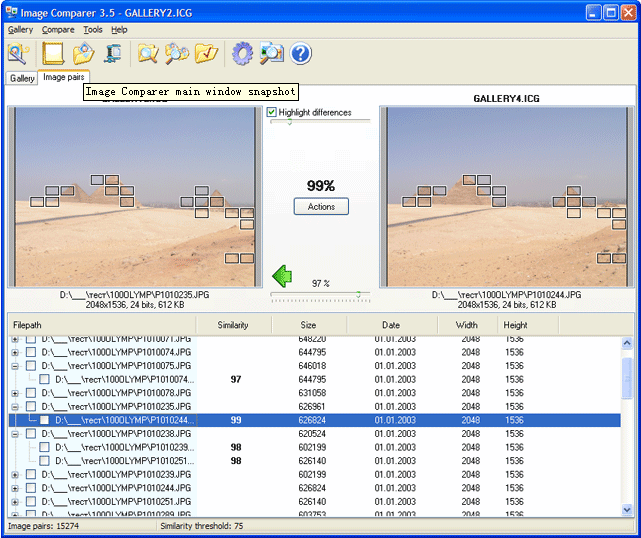Click the blue clamp document toolbar icon
Image resolution: width=641 pixels, height=538 pixels.
tap(114, 53)
